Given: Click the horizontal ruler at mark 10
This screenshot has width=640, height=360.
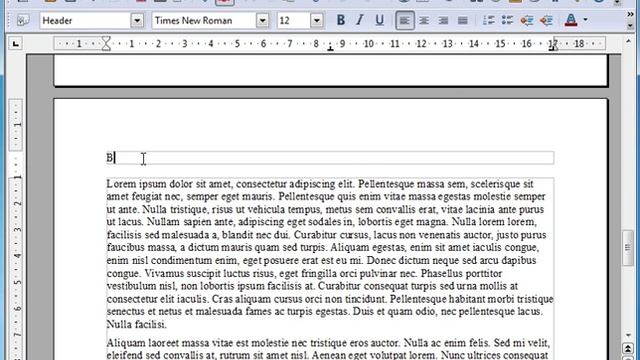Looking at the screenshot, I should click(369, 43).
